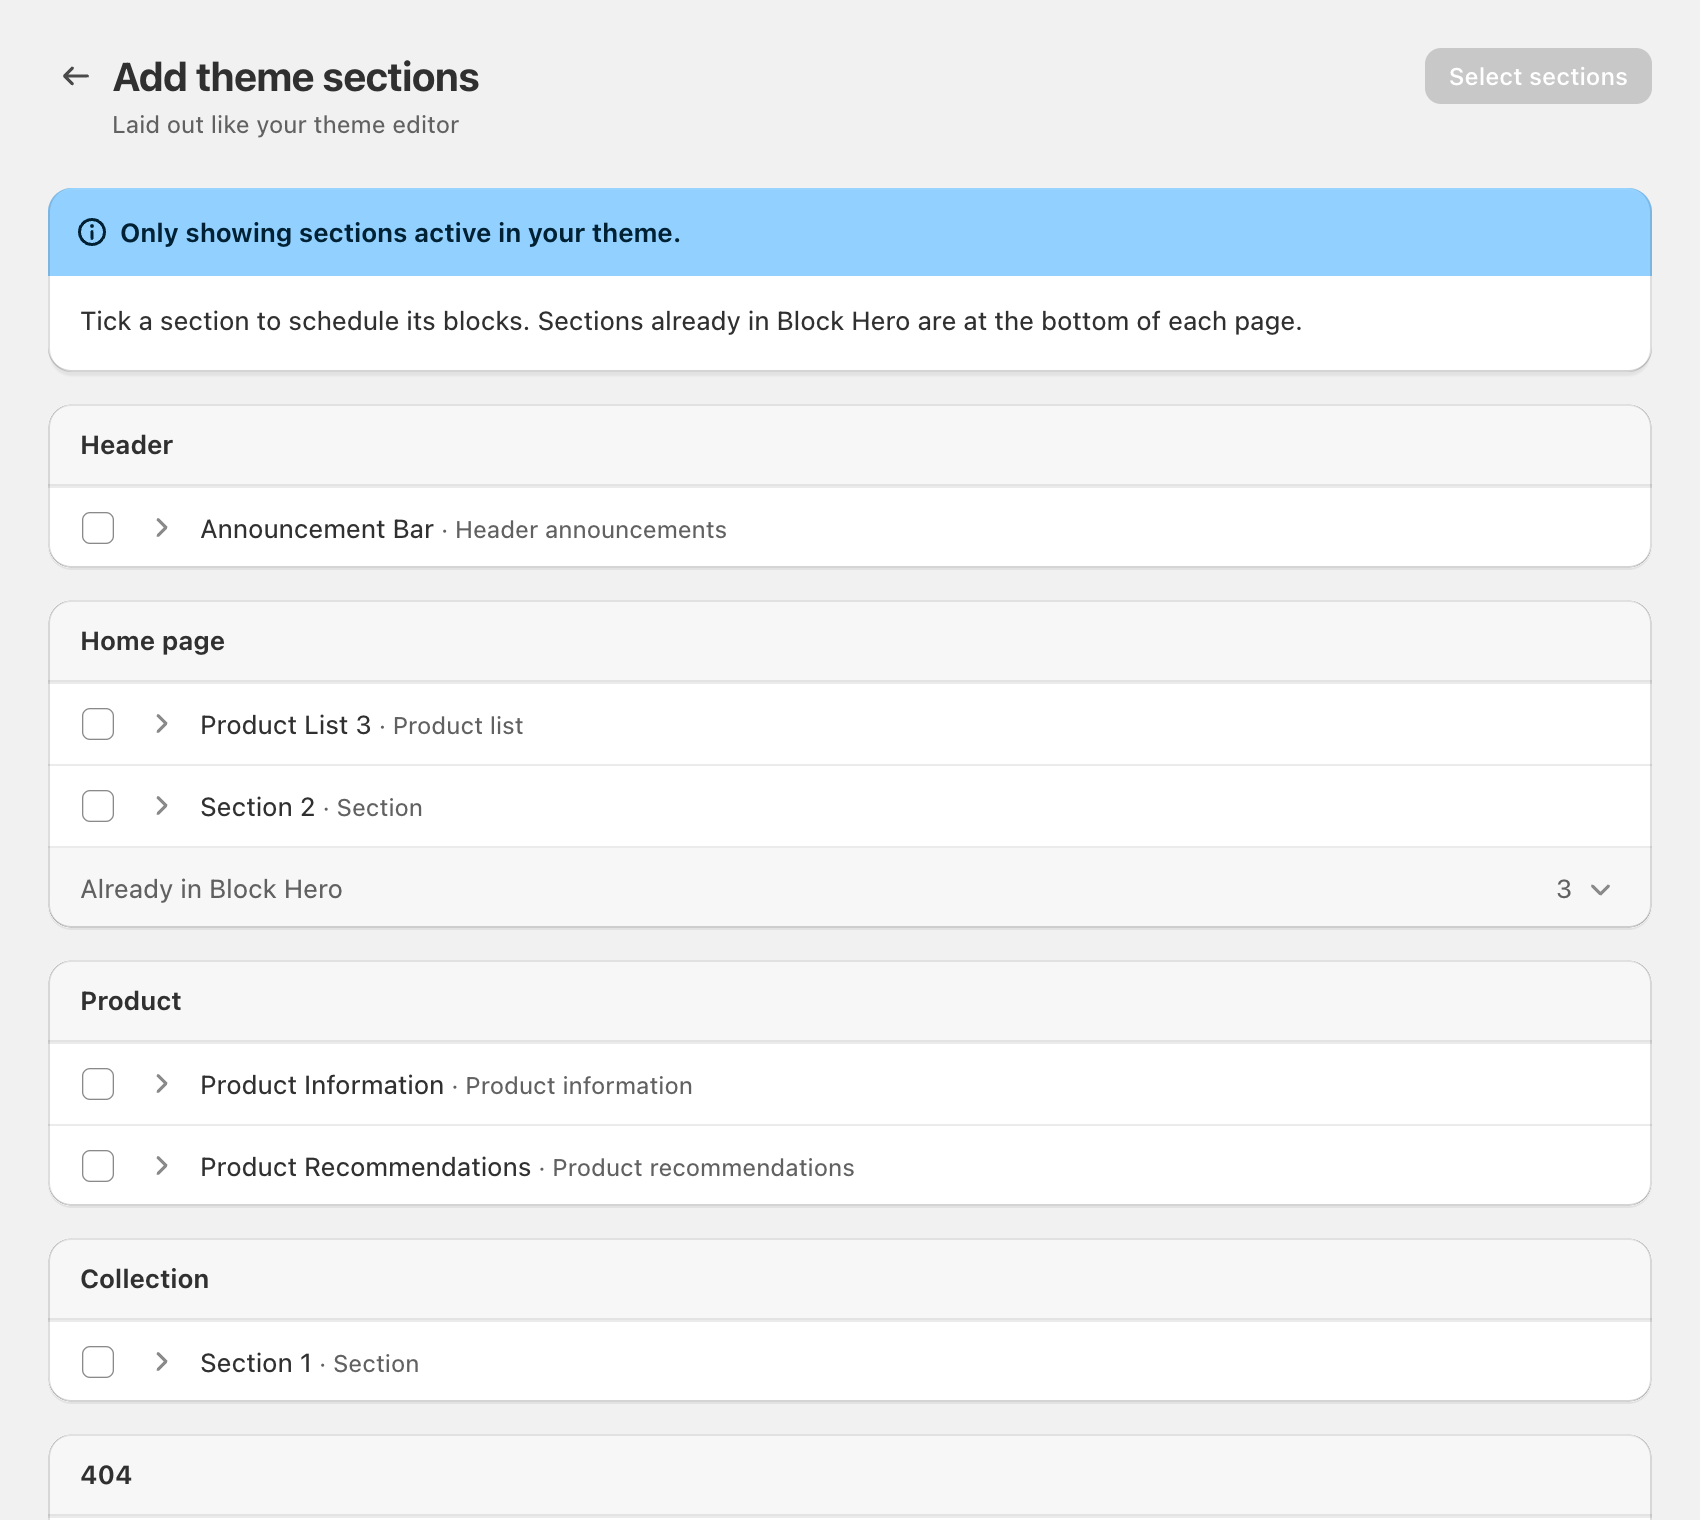1700x1520 pixels.
Task: Click the Collection group heading
Action: 145,1279
